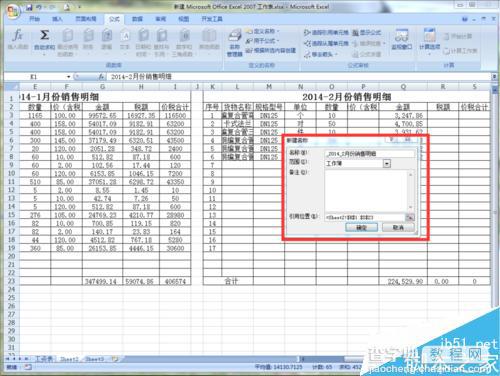Open the Data ribbon tab
500x376 pixels.
click(x=137, y=19)
